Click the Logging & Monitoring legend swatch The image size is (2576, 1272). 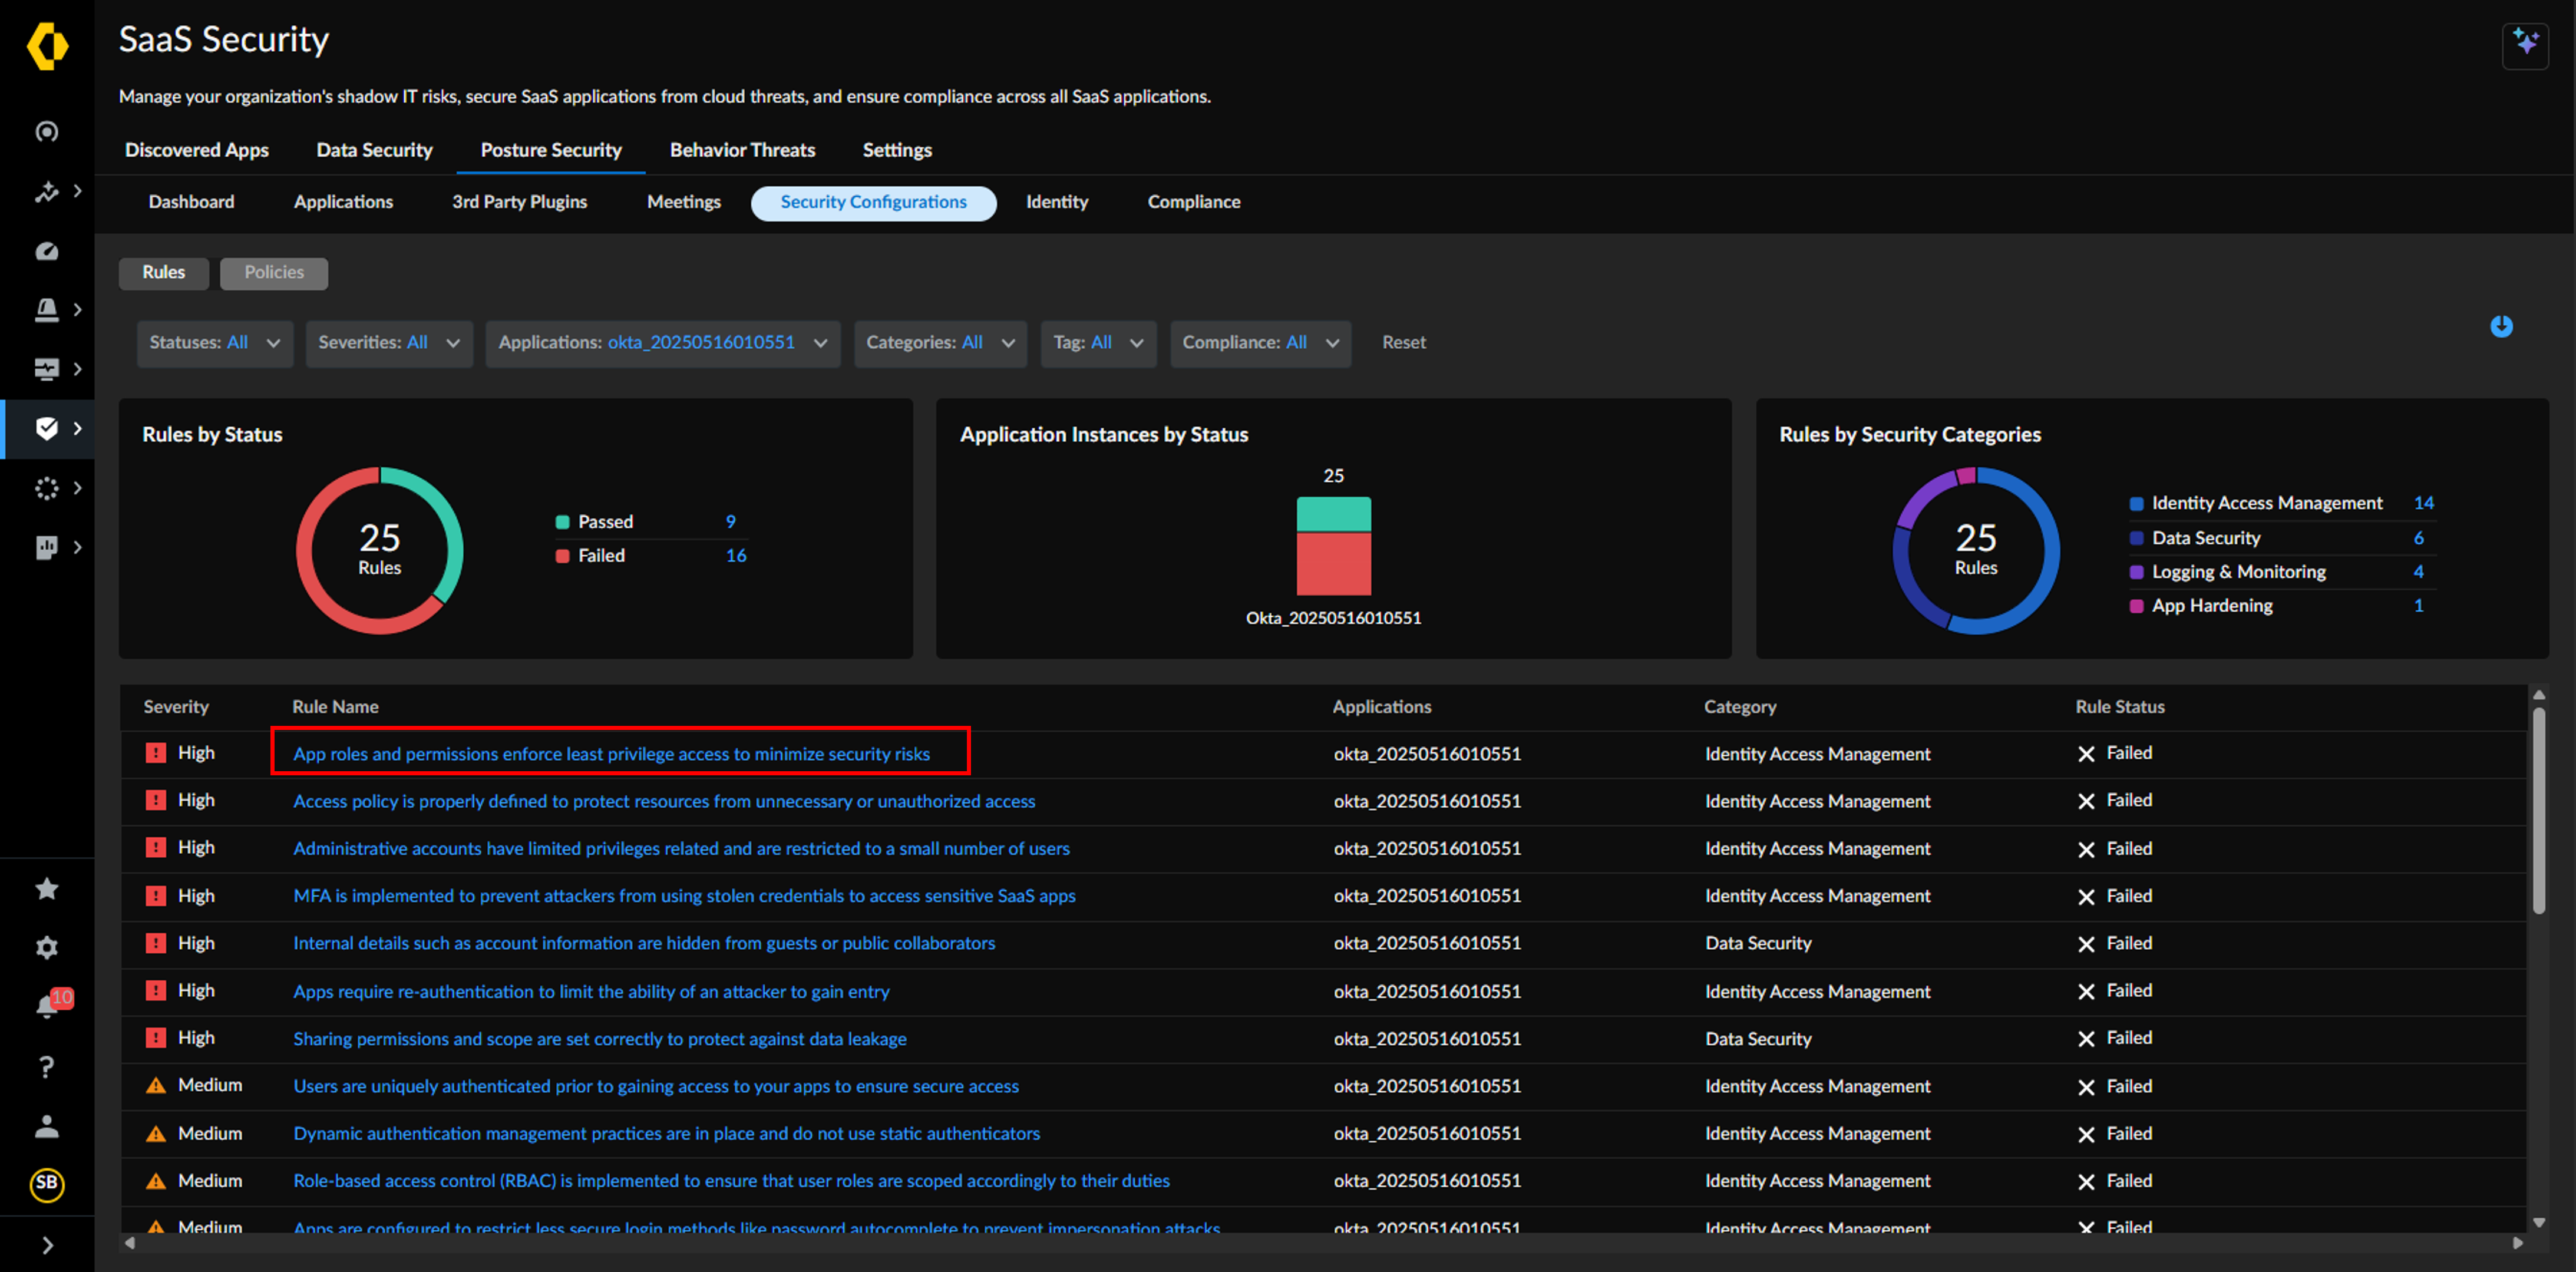[x=2136, y=572]
